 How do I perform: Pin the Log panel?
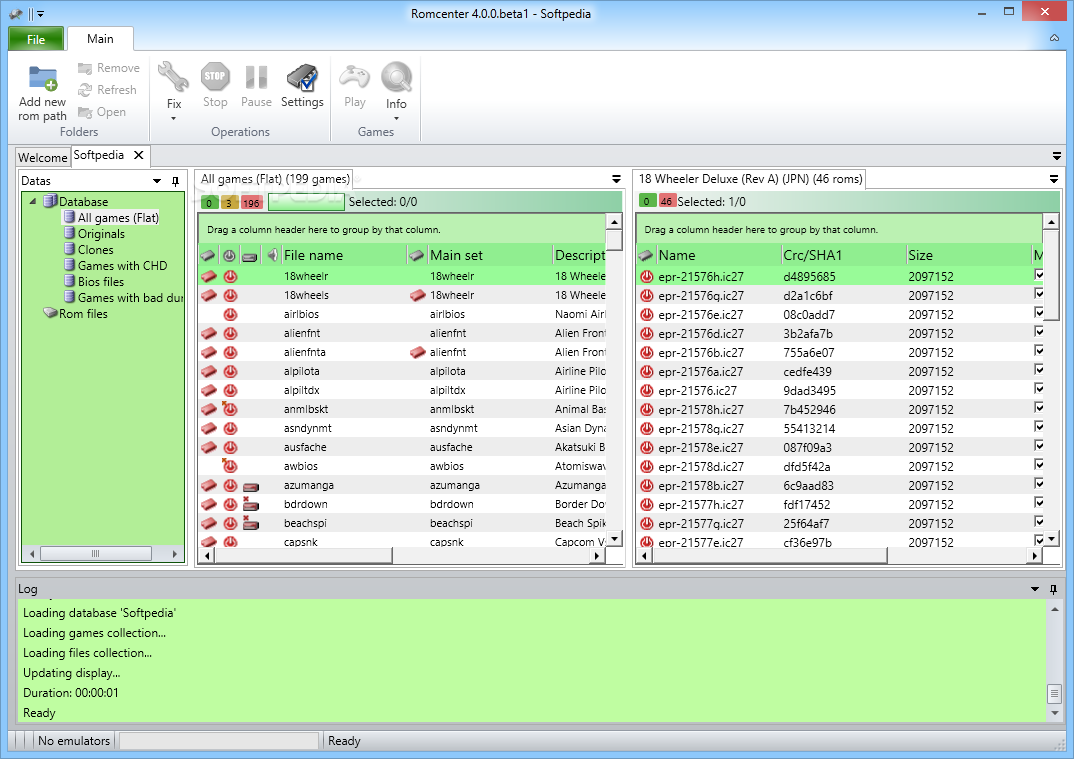pos(1053,589)
